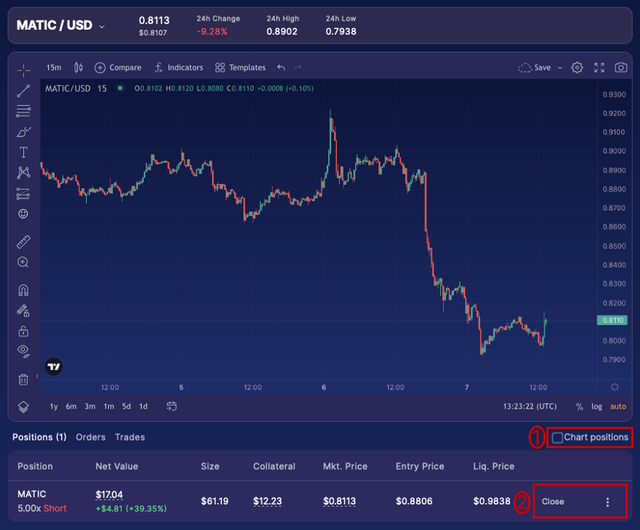The width and height of the screenshot is (640, 530).
Task: Toggle percent scale mode
Action: point(579,406)
